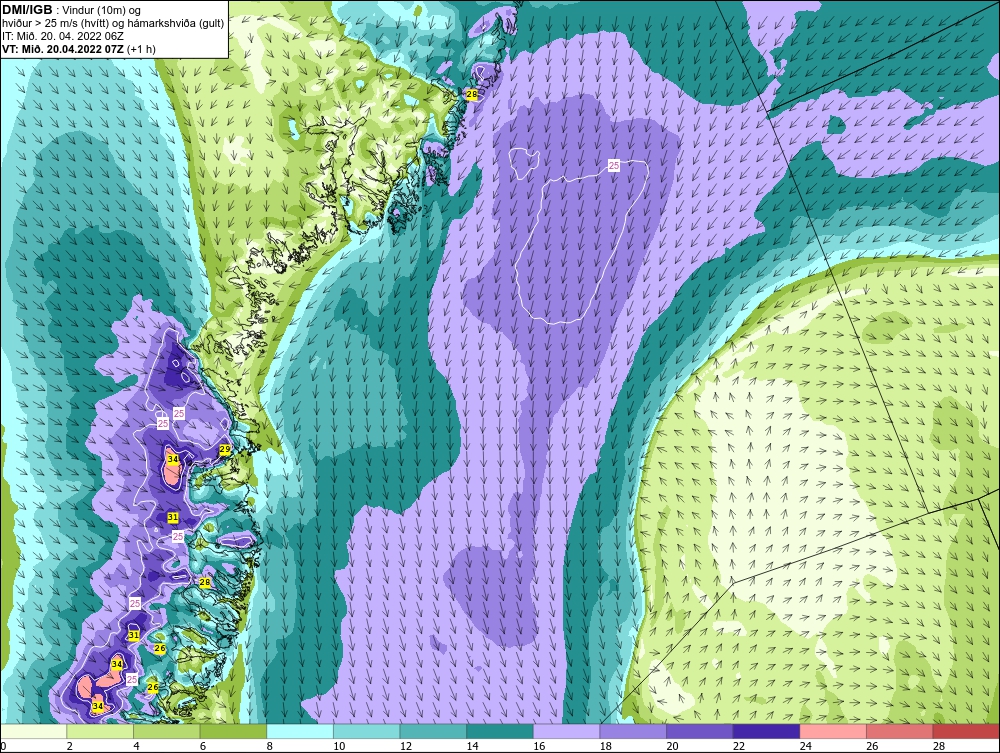
Task: Pick the red legend swatch above 28 m/s
Action: click(966, 731)
